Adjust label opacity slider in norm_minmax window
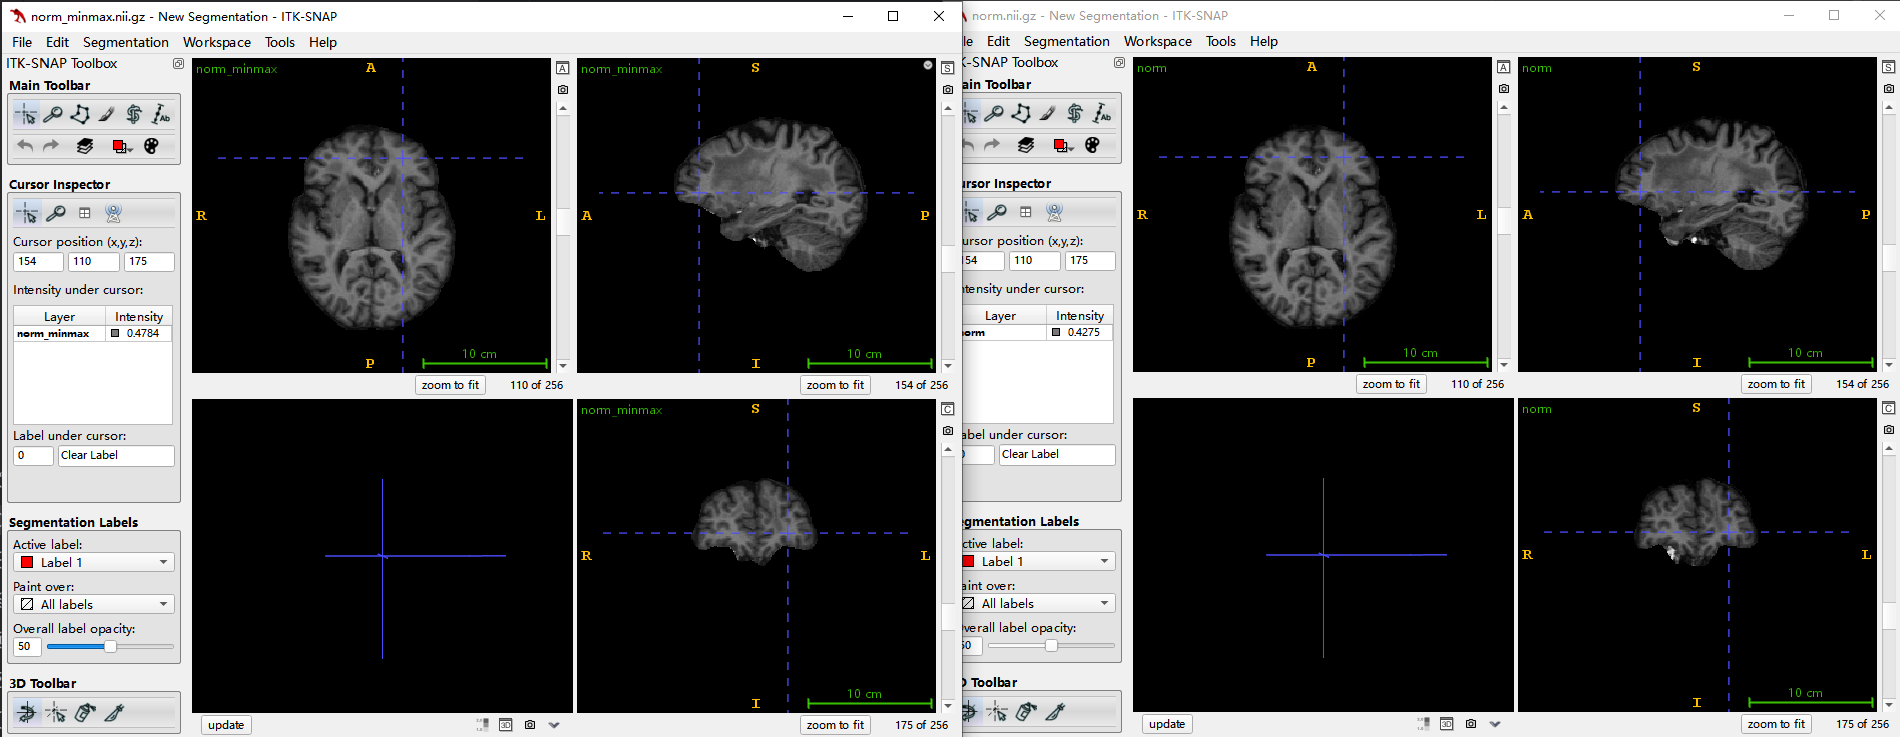 (110, 647)
